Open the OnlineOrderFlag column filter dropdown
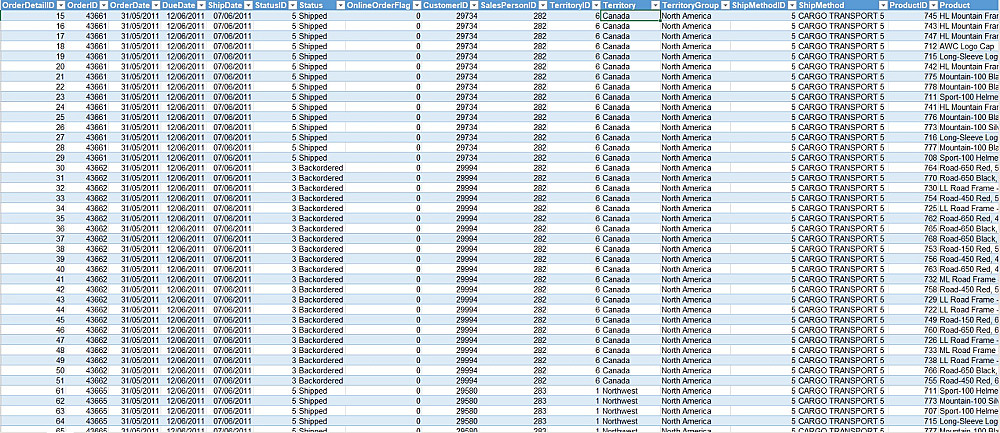 click(x=416, y=4)
